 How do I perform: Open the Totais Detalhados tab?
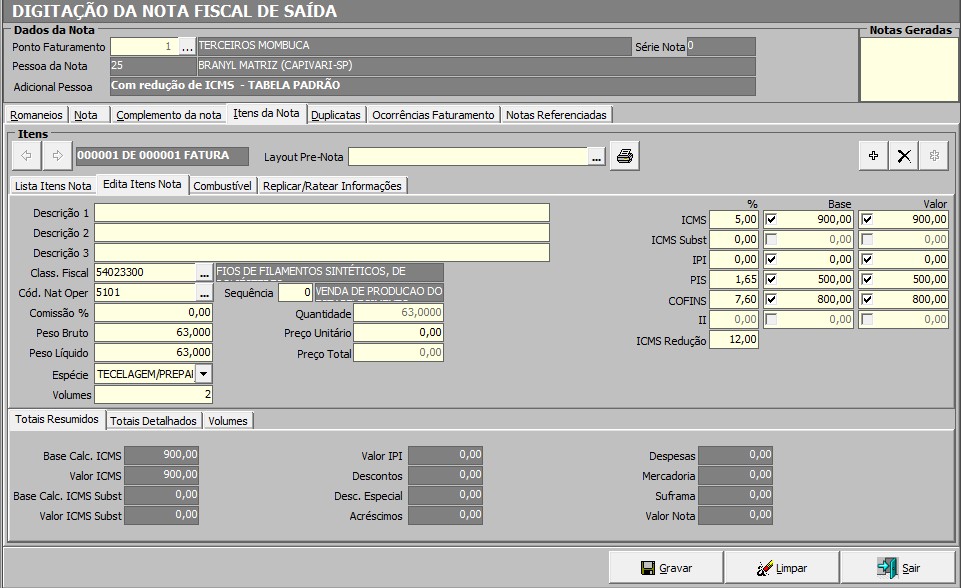[154, 421]
